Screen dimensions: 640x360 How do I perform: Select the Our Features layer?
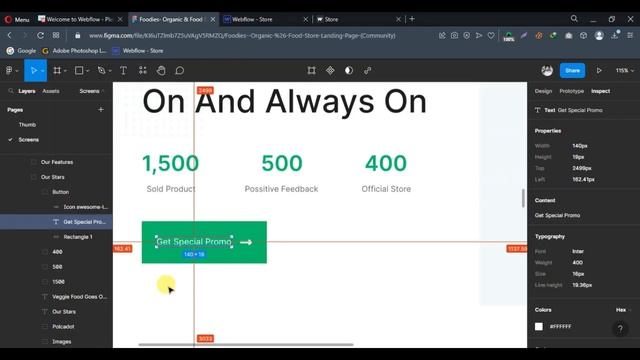(57, 162)
